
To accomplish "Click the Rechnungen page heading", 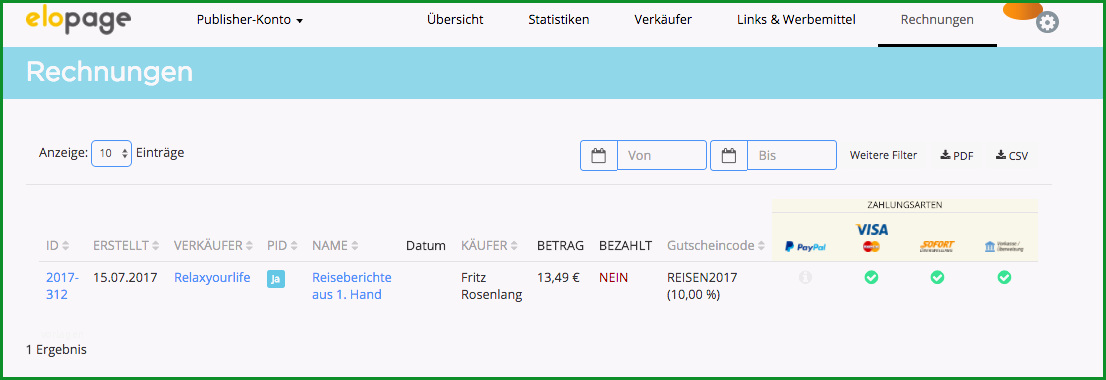I will (x=109, y=73).
